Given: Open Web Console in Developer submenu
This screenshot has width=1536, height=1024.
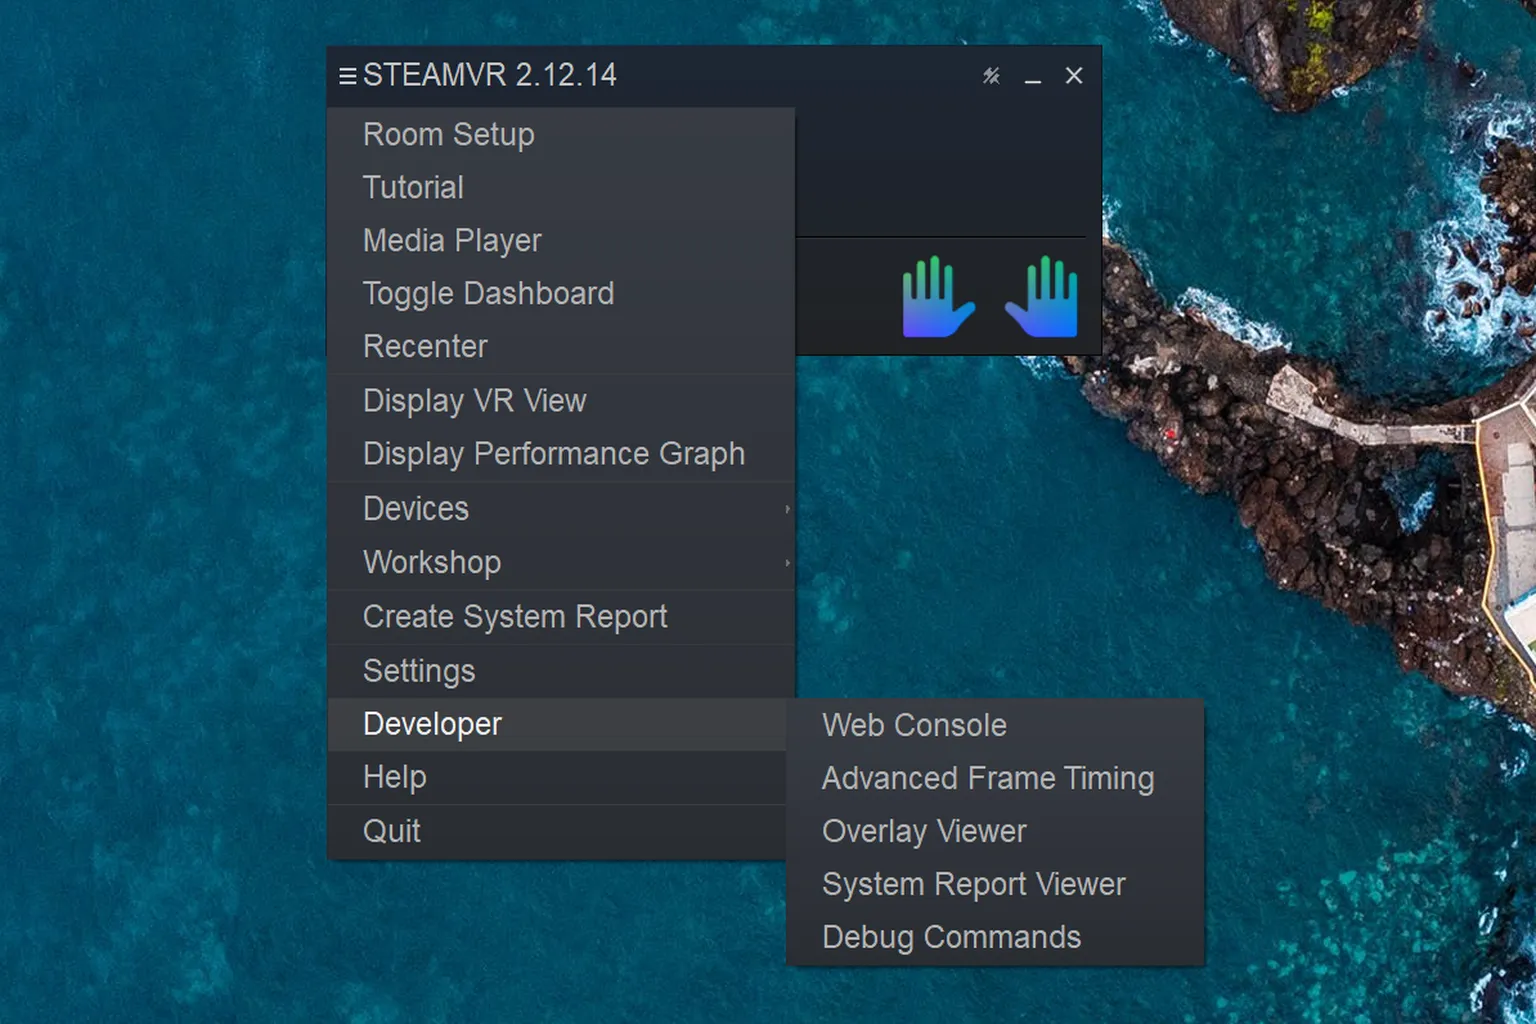Looking at the screenshot, I should (995, 725).
